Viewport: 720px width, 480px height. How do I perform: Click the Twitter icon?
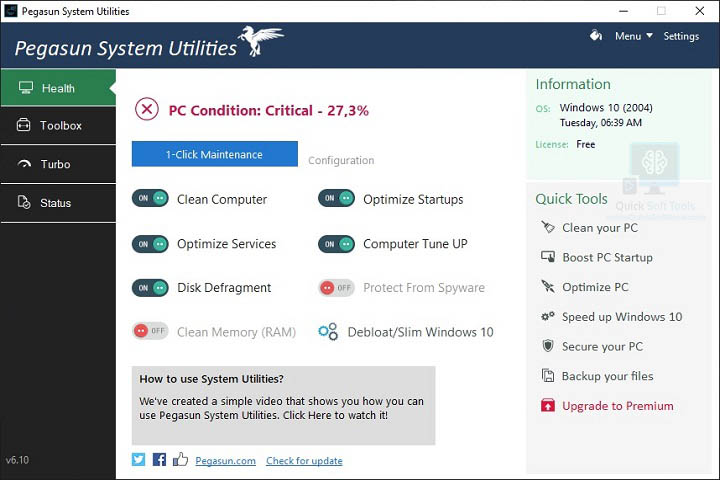pos(139,459)
